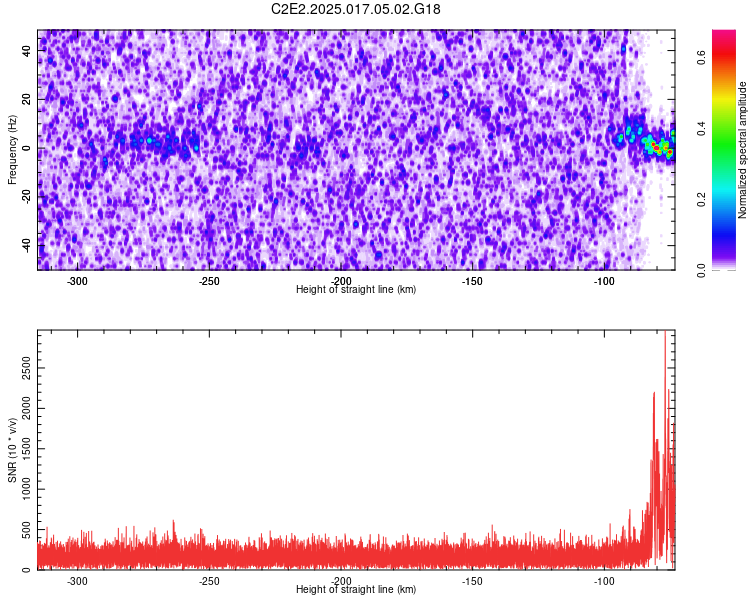Image resolution: width=750 pixels, height=600 pixels.
Task: Click the 0.0 tick label on the colorbar
Action: click(x=701, y=270)
